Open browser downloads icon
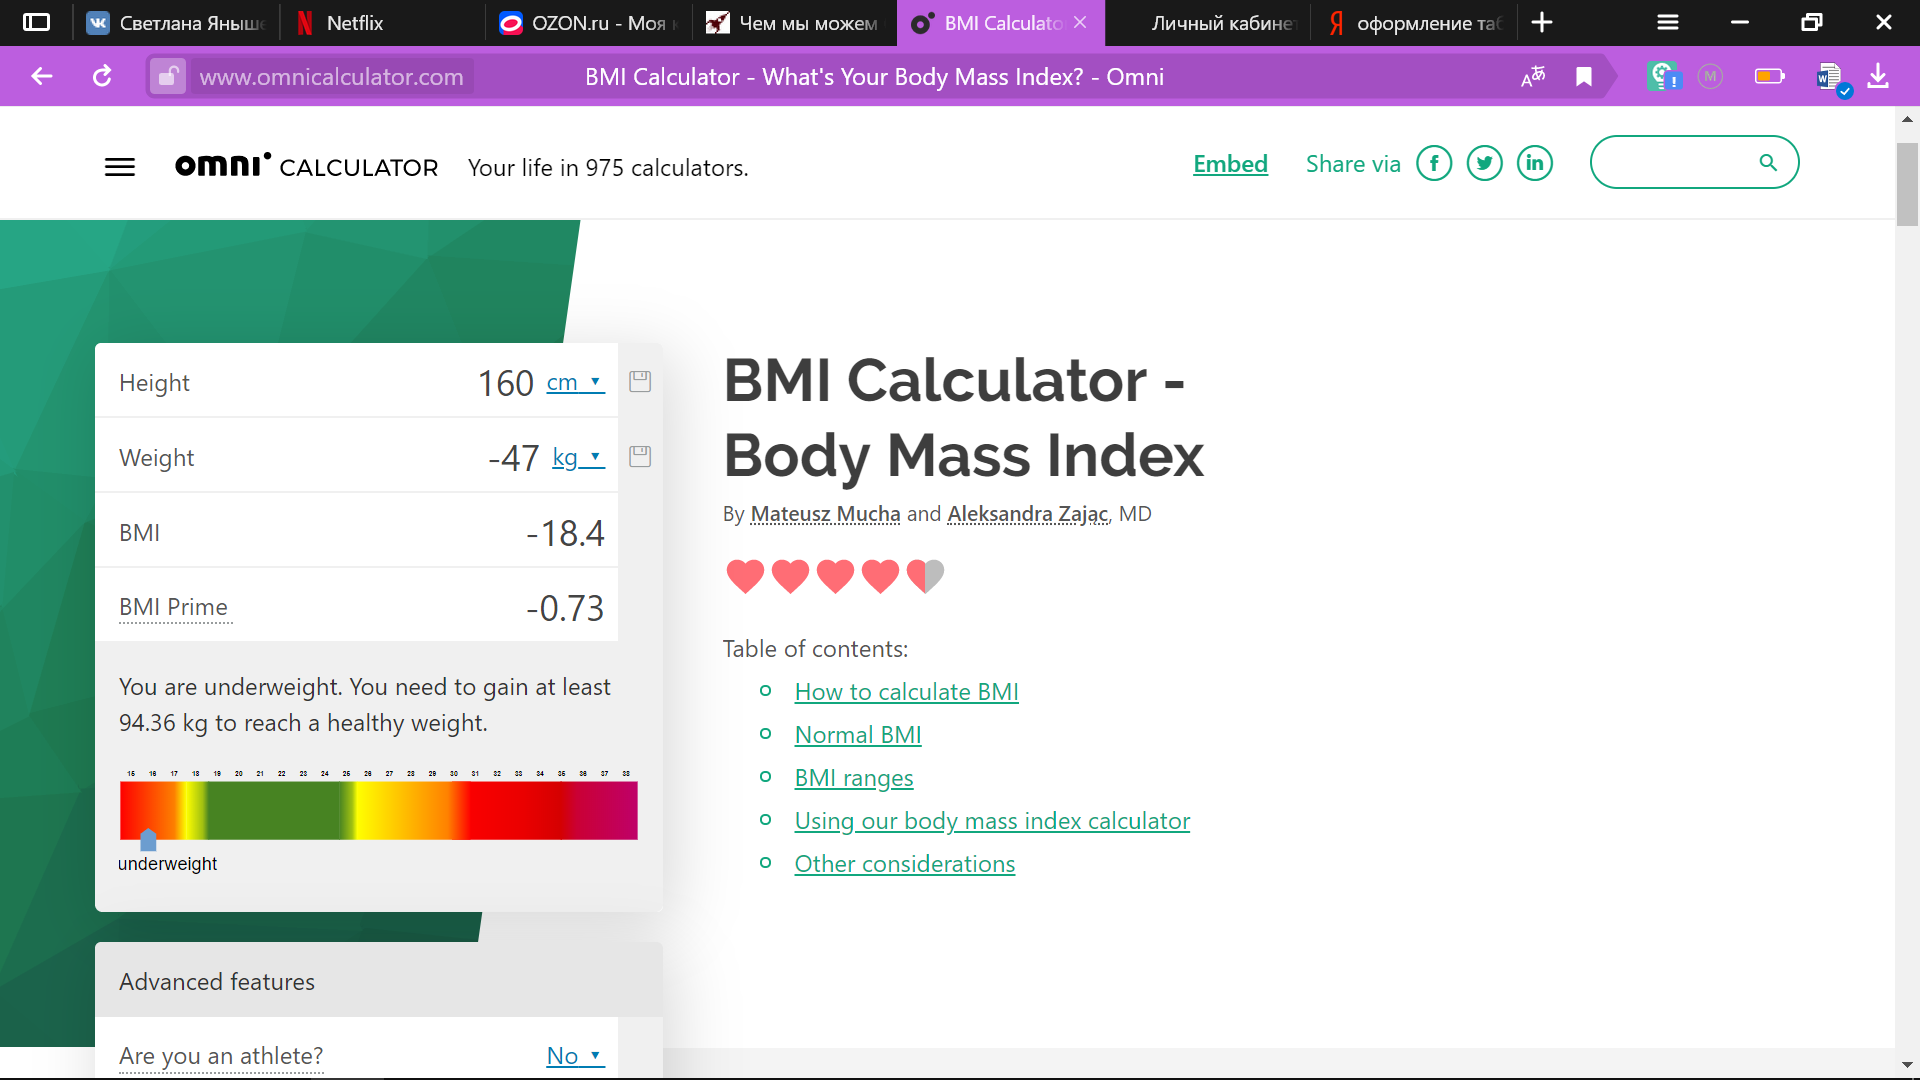This screenshot has width=1920, height=1080. click(x=1878, y=76)
